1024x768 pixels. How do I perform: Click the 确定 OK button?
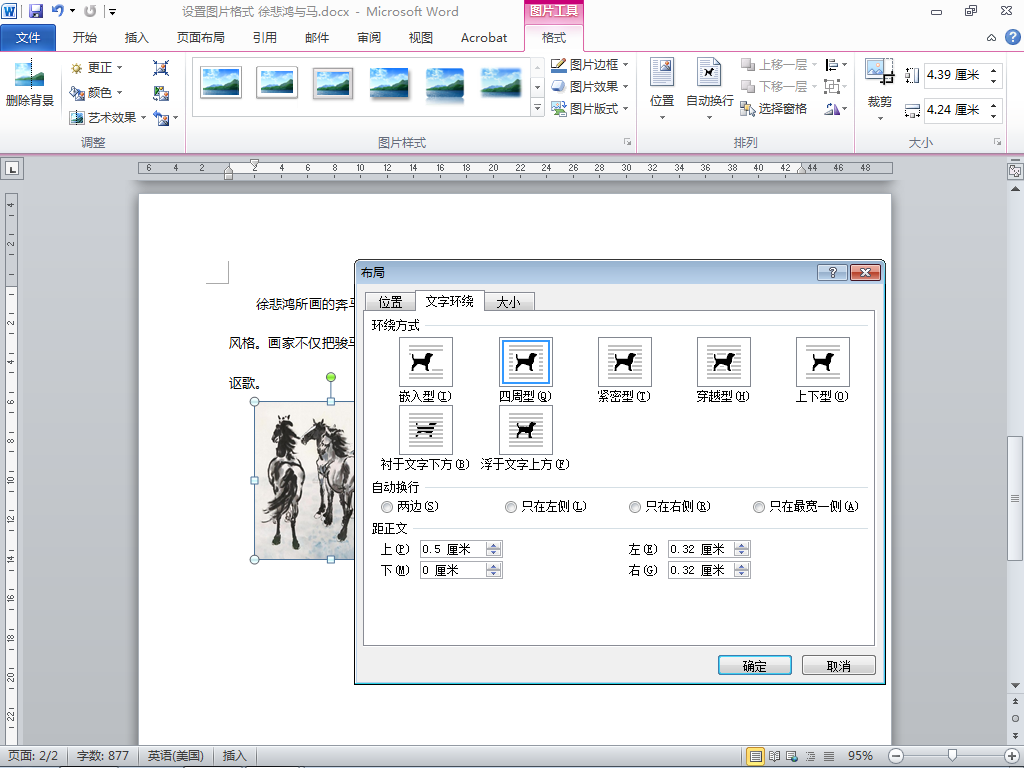point(754,665)
